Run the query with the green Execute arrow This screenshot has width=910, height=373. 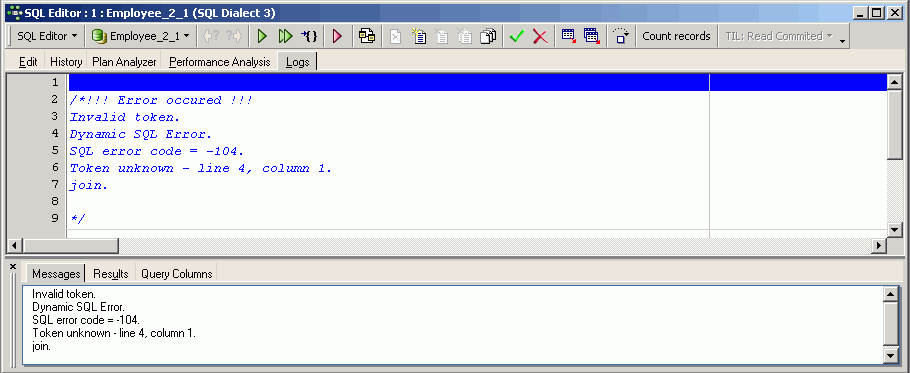click(262, 37)
